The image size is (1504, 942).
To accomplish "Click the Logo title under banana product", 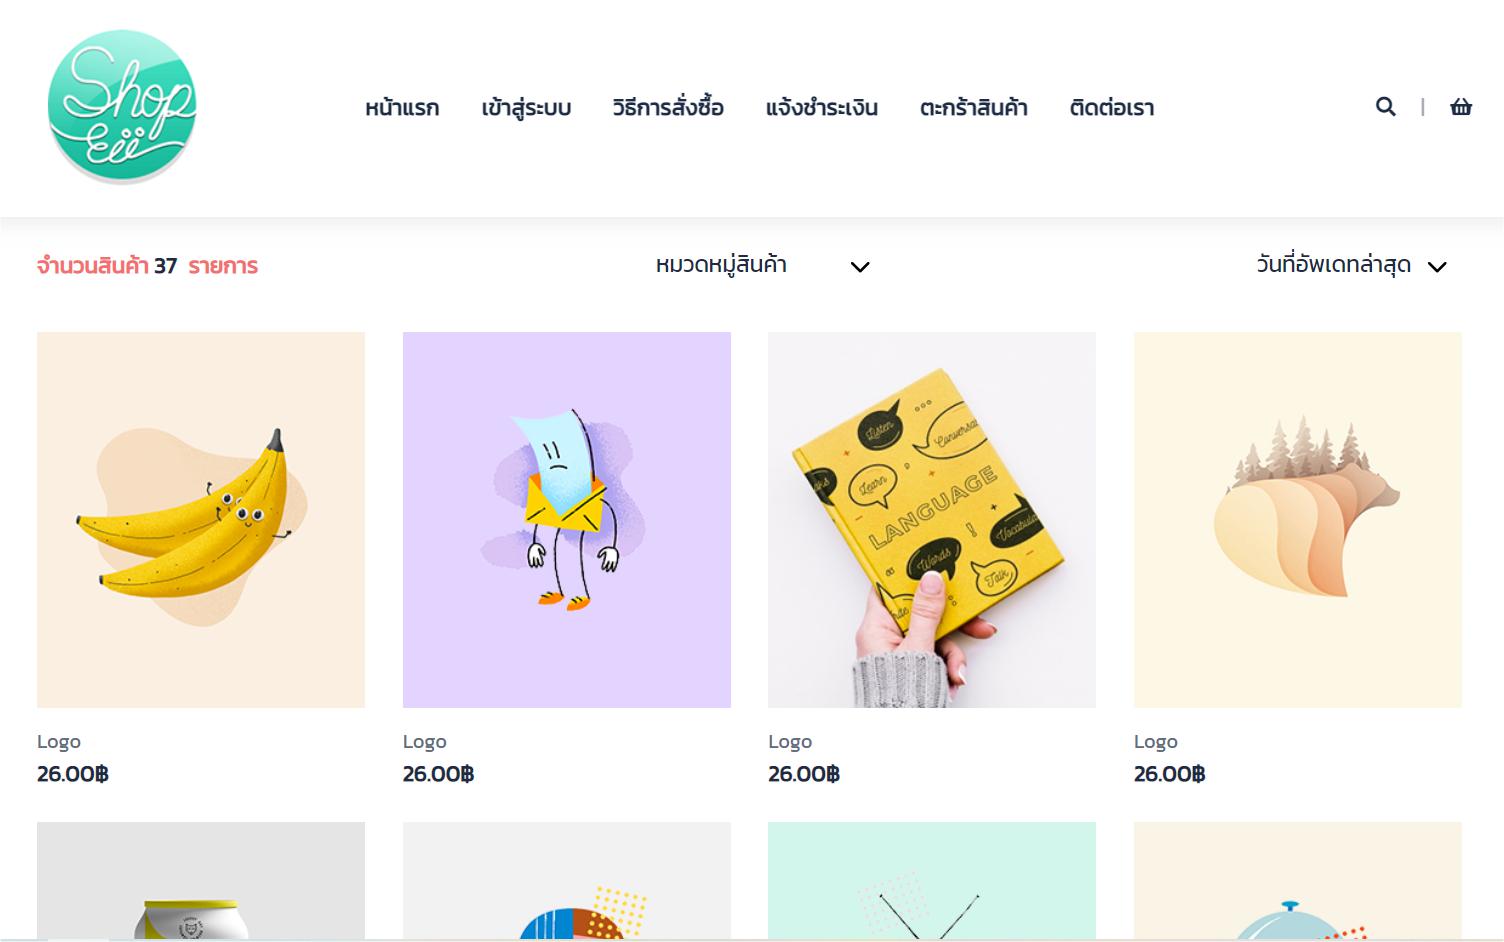I will pos(59,742).
